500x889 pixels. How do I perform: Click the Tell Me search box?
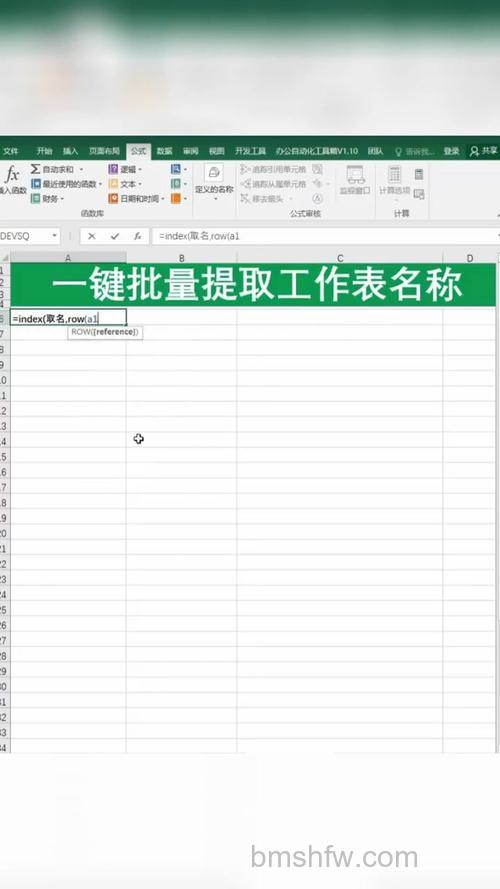[415, 151]
